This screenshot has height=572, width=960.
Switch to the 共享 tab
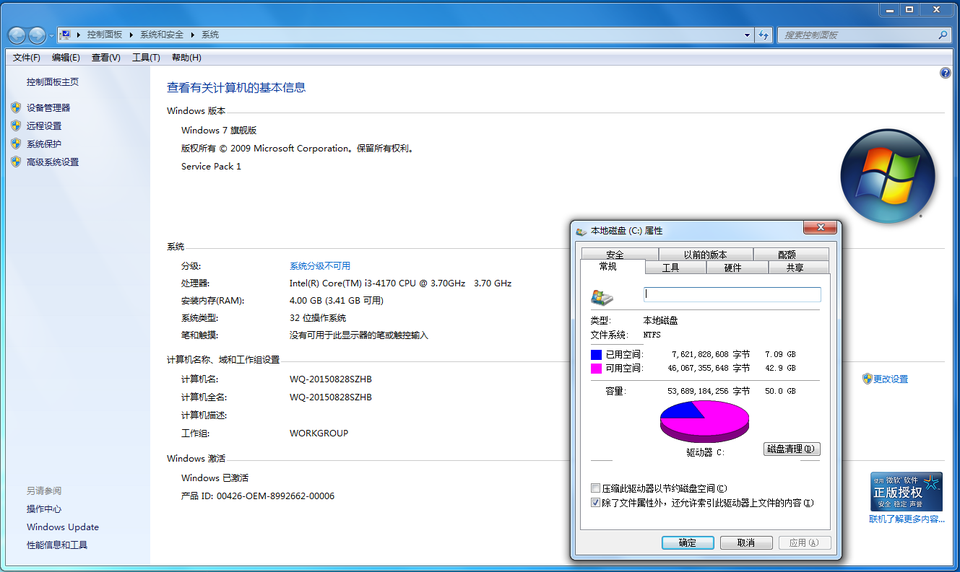click(795, 268)
